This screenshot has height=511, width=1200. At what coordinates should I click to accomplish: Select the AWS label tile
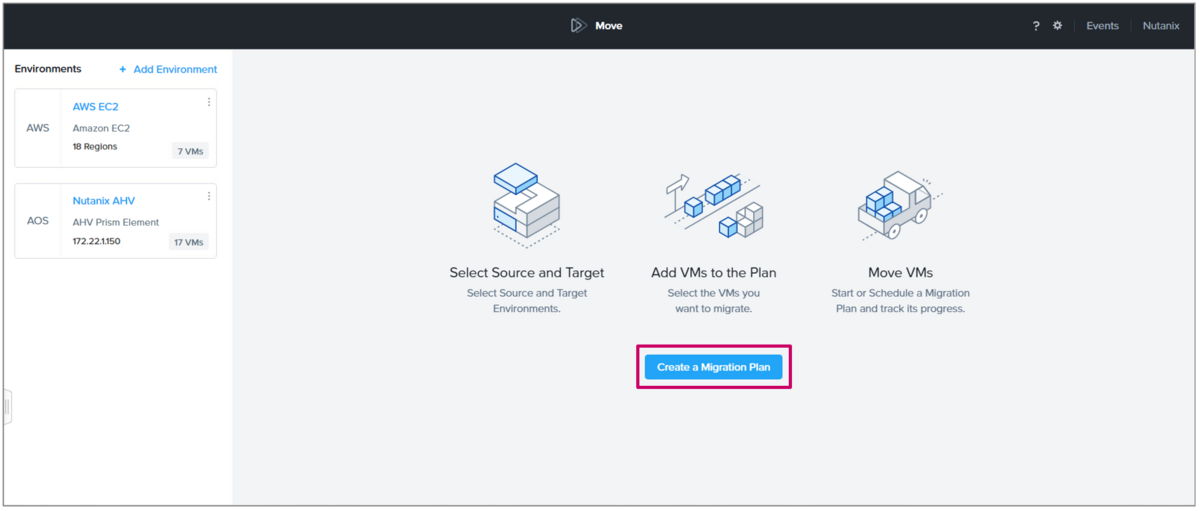point(38,128)
